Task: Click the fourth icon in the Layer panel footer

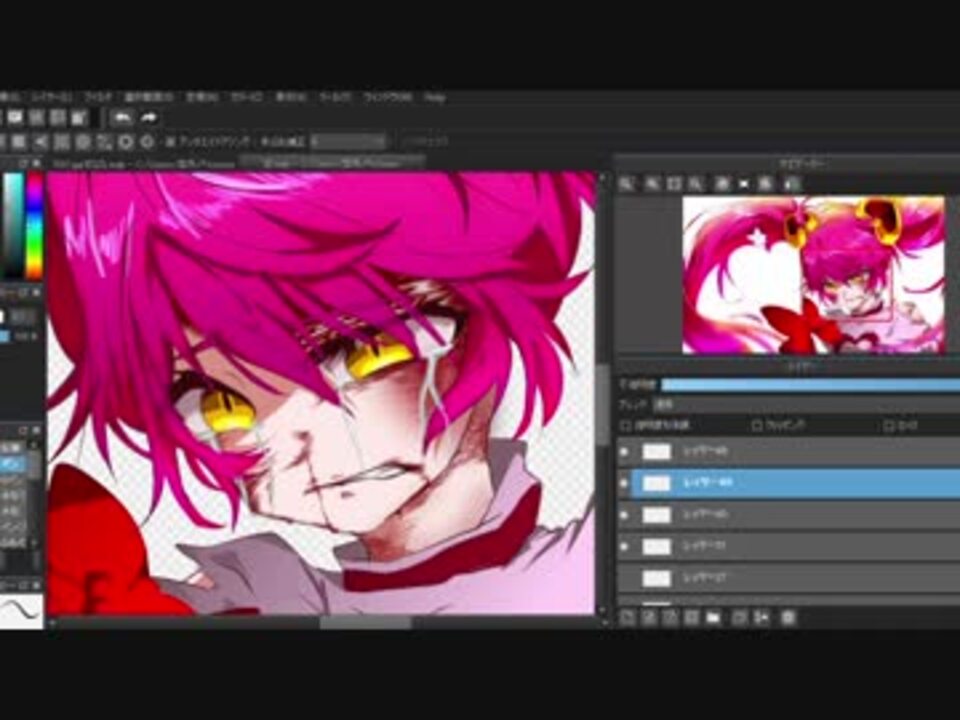Action: [x=691, y=618]
